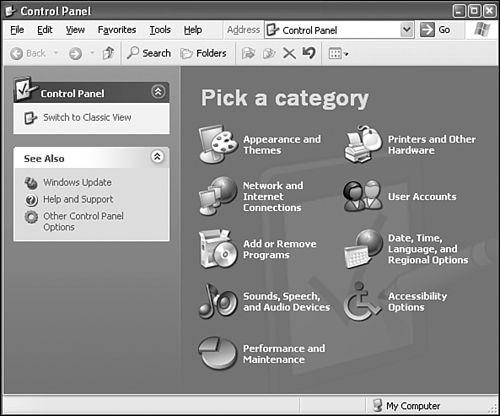Open the Appearance and Themes palette icon
This screenshot has width=500, height=416.
click(x=218, y=144)
